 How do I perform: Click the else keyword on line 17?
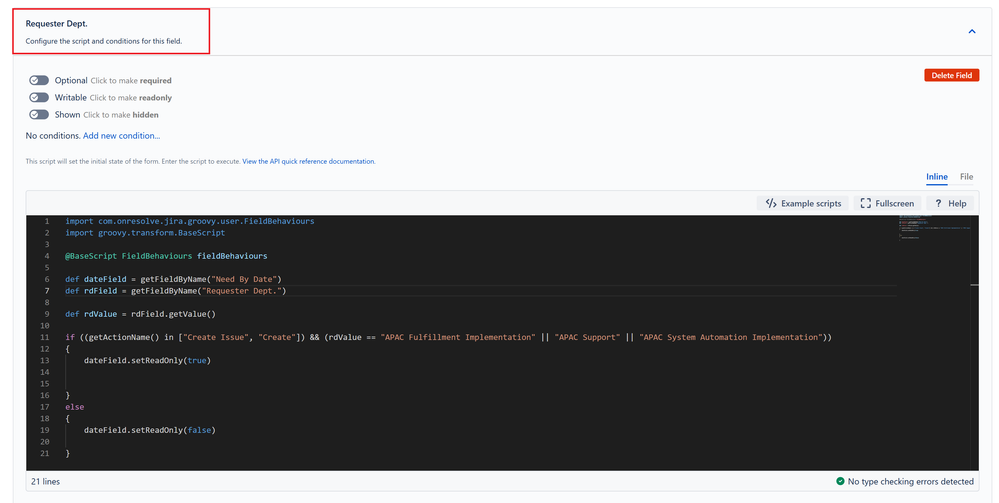[75, 407]
